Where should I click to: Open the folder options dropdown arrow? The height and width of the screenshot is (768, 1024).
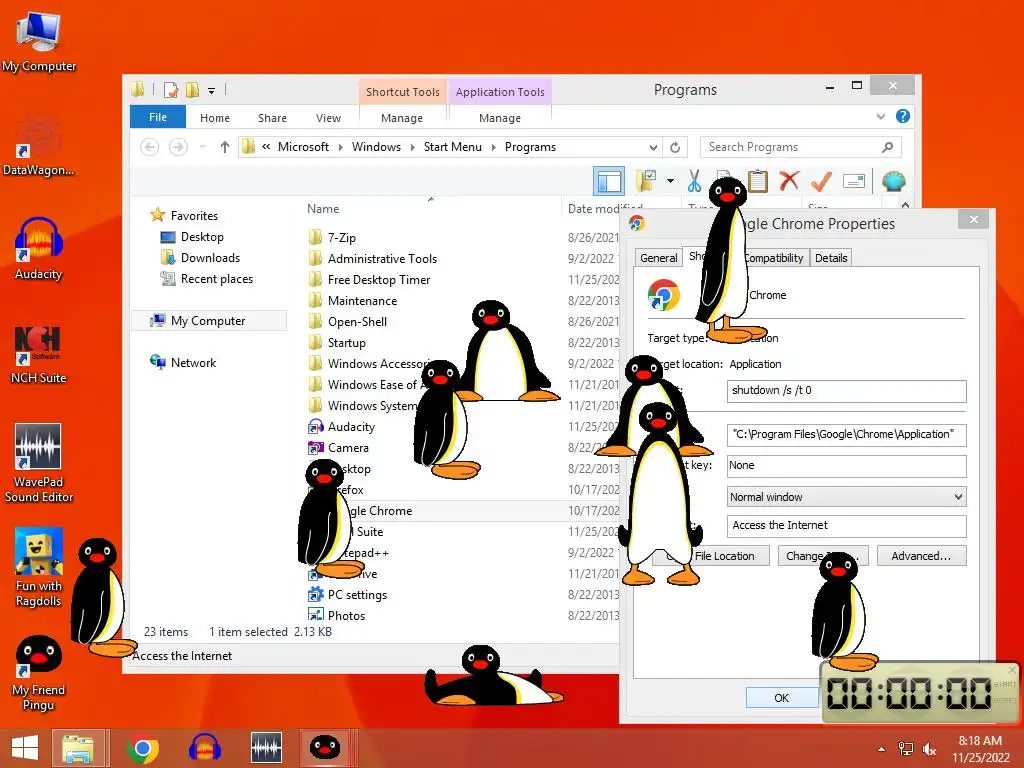tap(670, 181)
